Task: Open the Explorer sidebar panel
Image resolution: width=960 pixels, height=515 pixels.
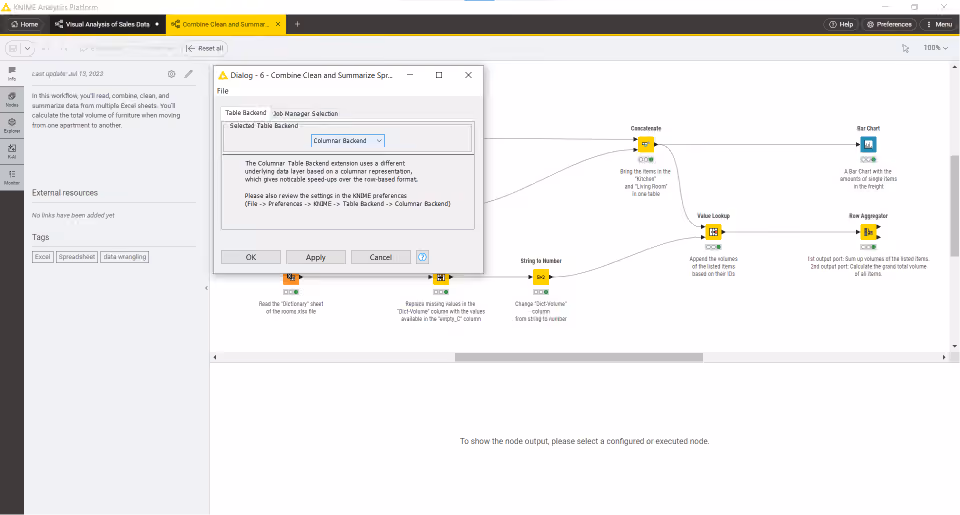Action: point(12,125)
